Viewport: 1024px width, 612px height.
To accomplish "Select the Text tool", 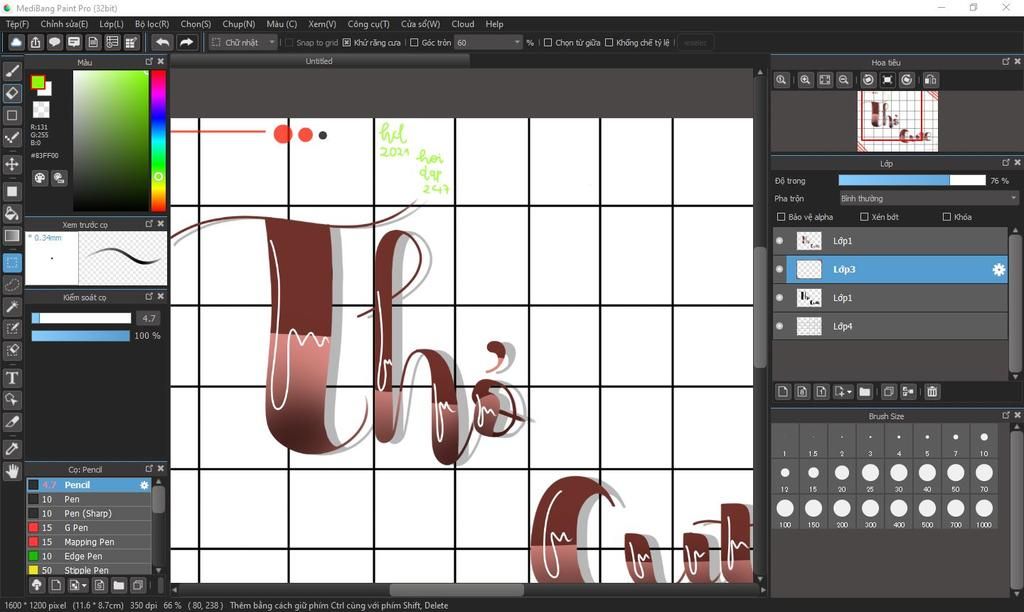I will coord(12,378).
